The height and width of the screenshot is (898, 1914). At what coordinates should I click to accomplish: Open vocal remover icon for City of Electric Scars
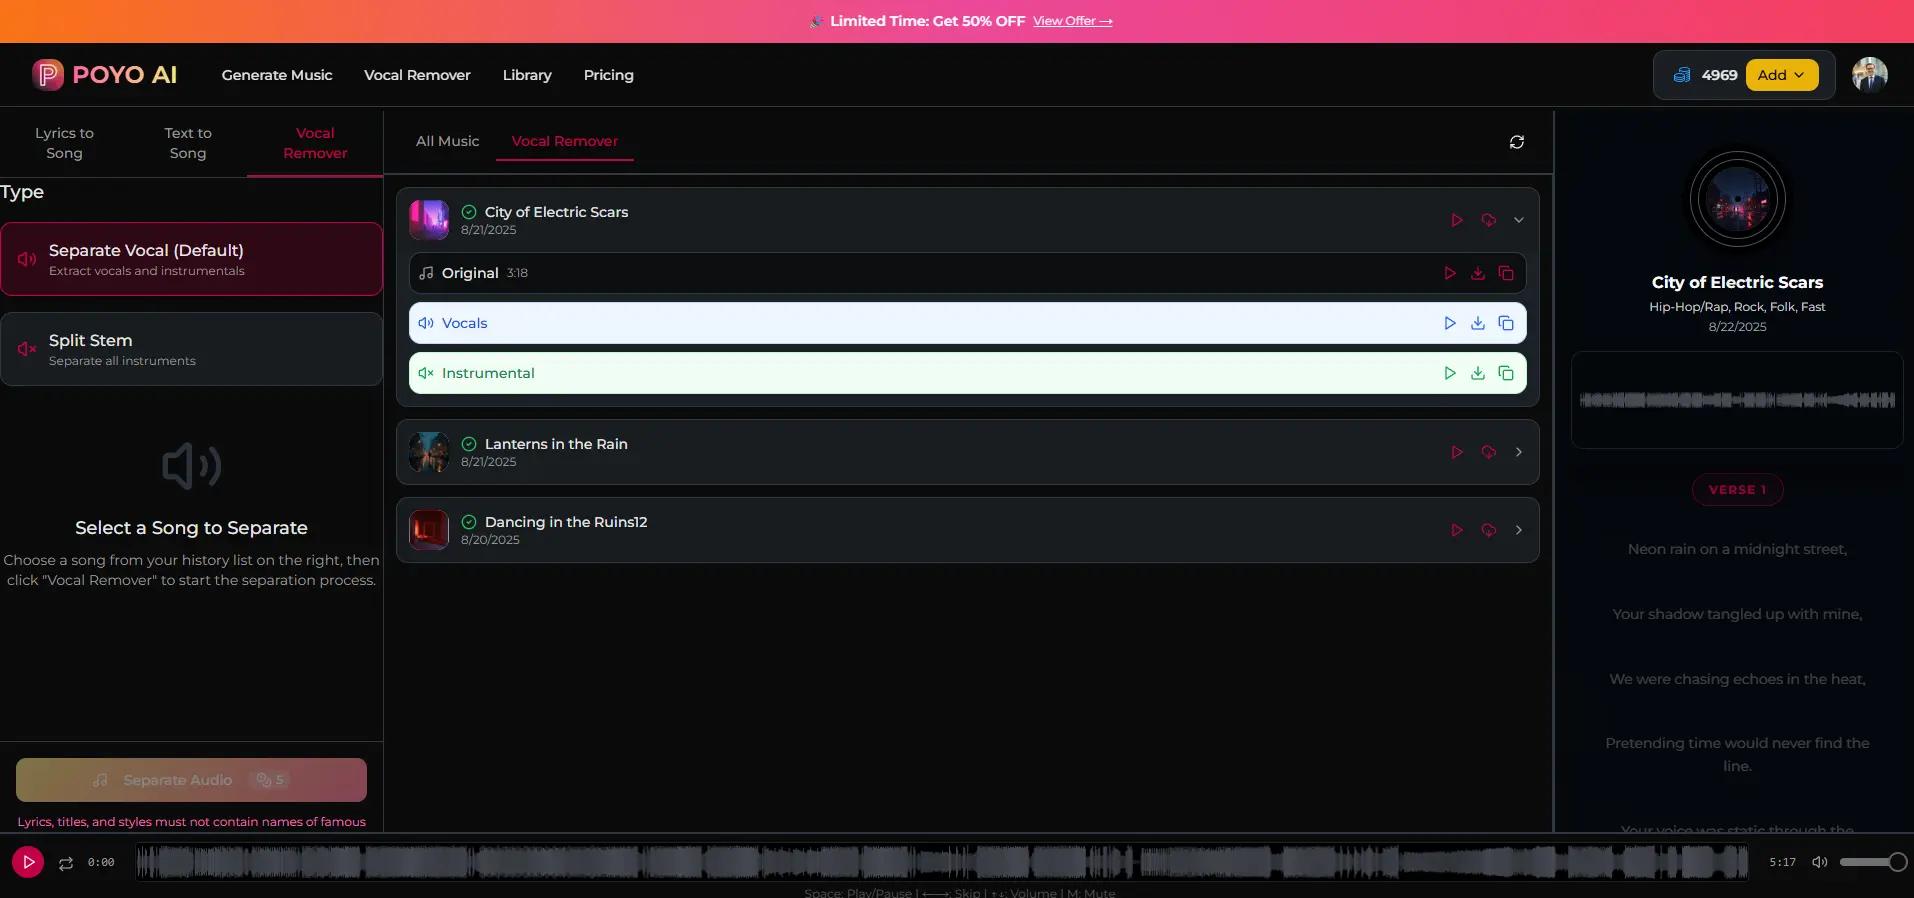tap(1489, 220)
